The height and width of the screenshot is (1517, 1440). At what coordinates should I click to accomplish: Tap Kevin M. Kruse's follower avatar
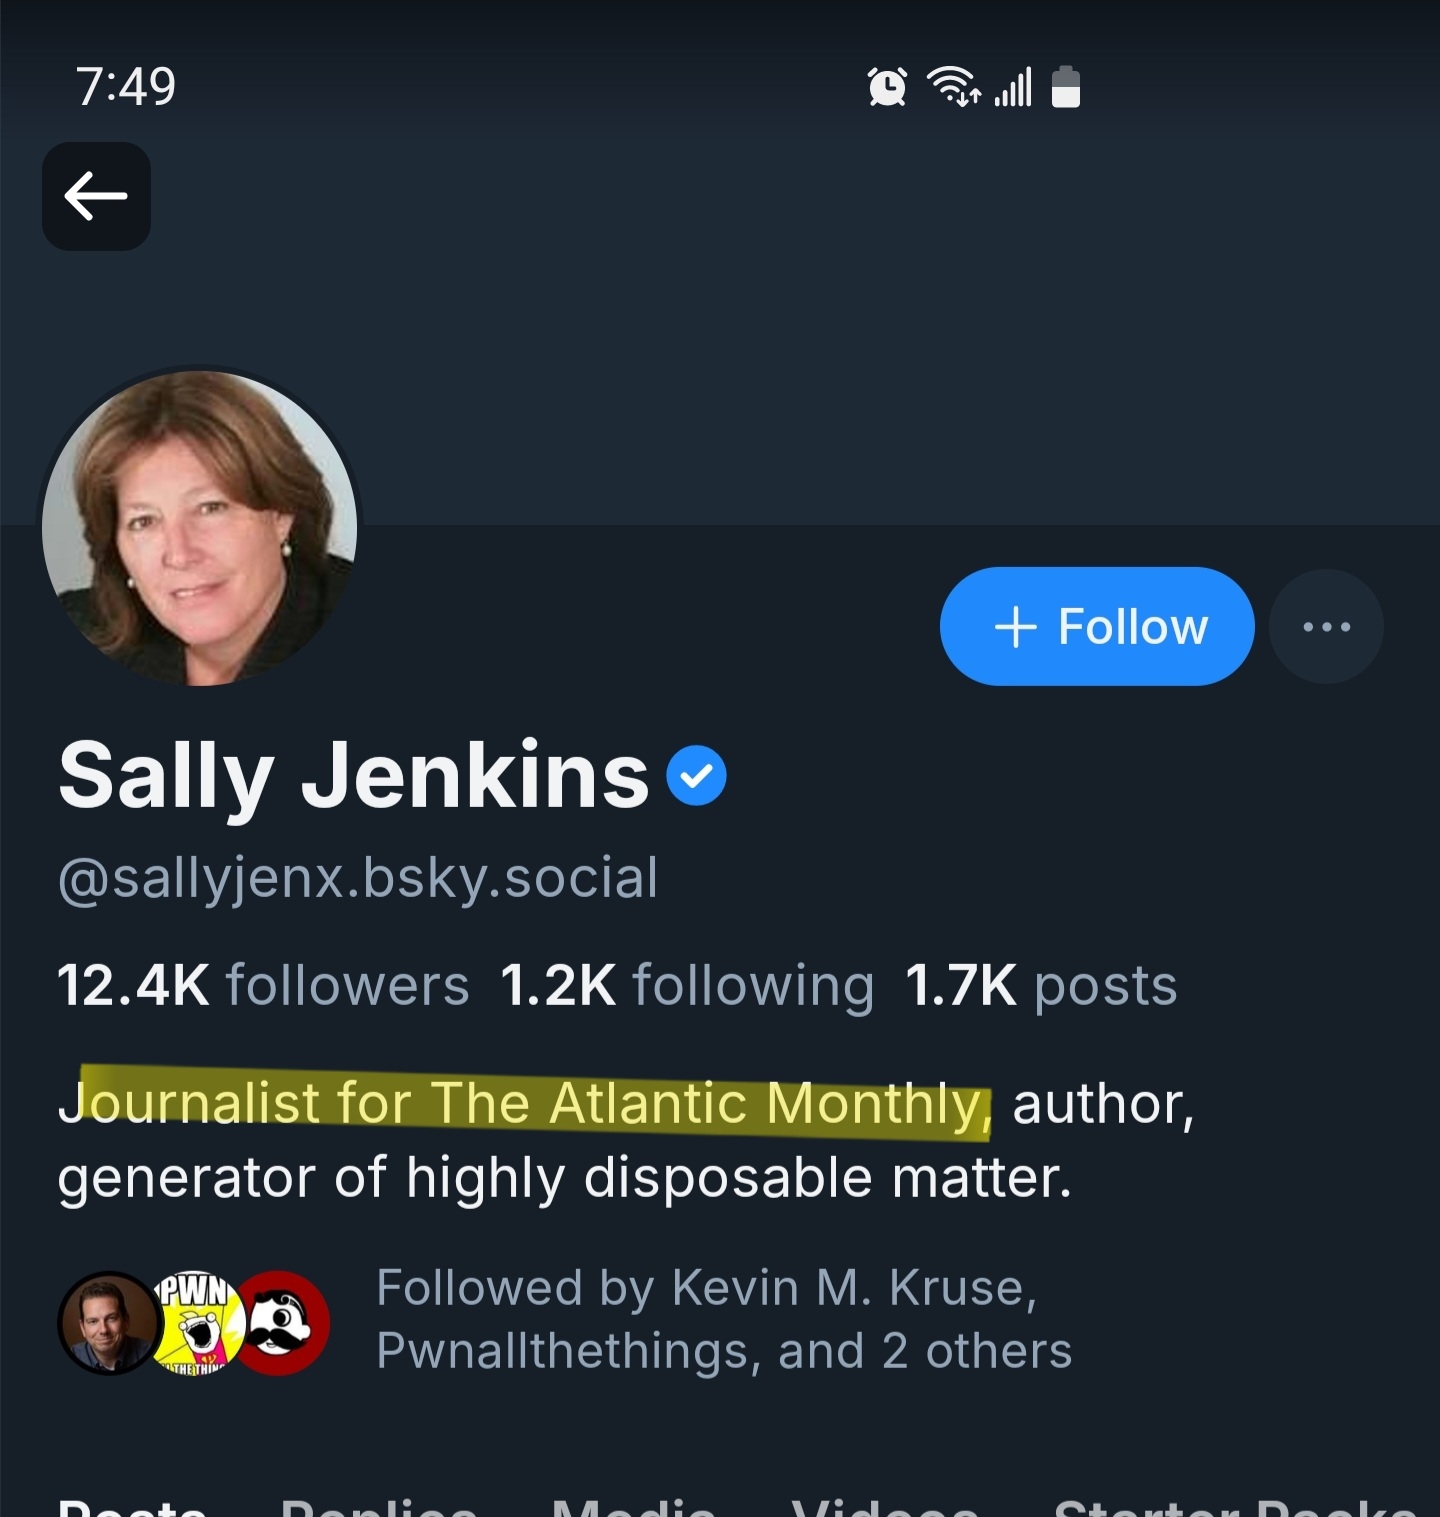108,1322
